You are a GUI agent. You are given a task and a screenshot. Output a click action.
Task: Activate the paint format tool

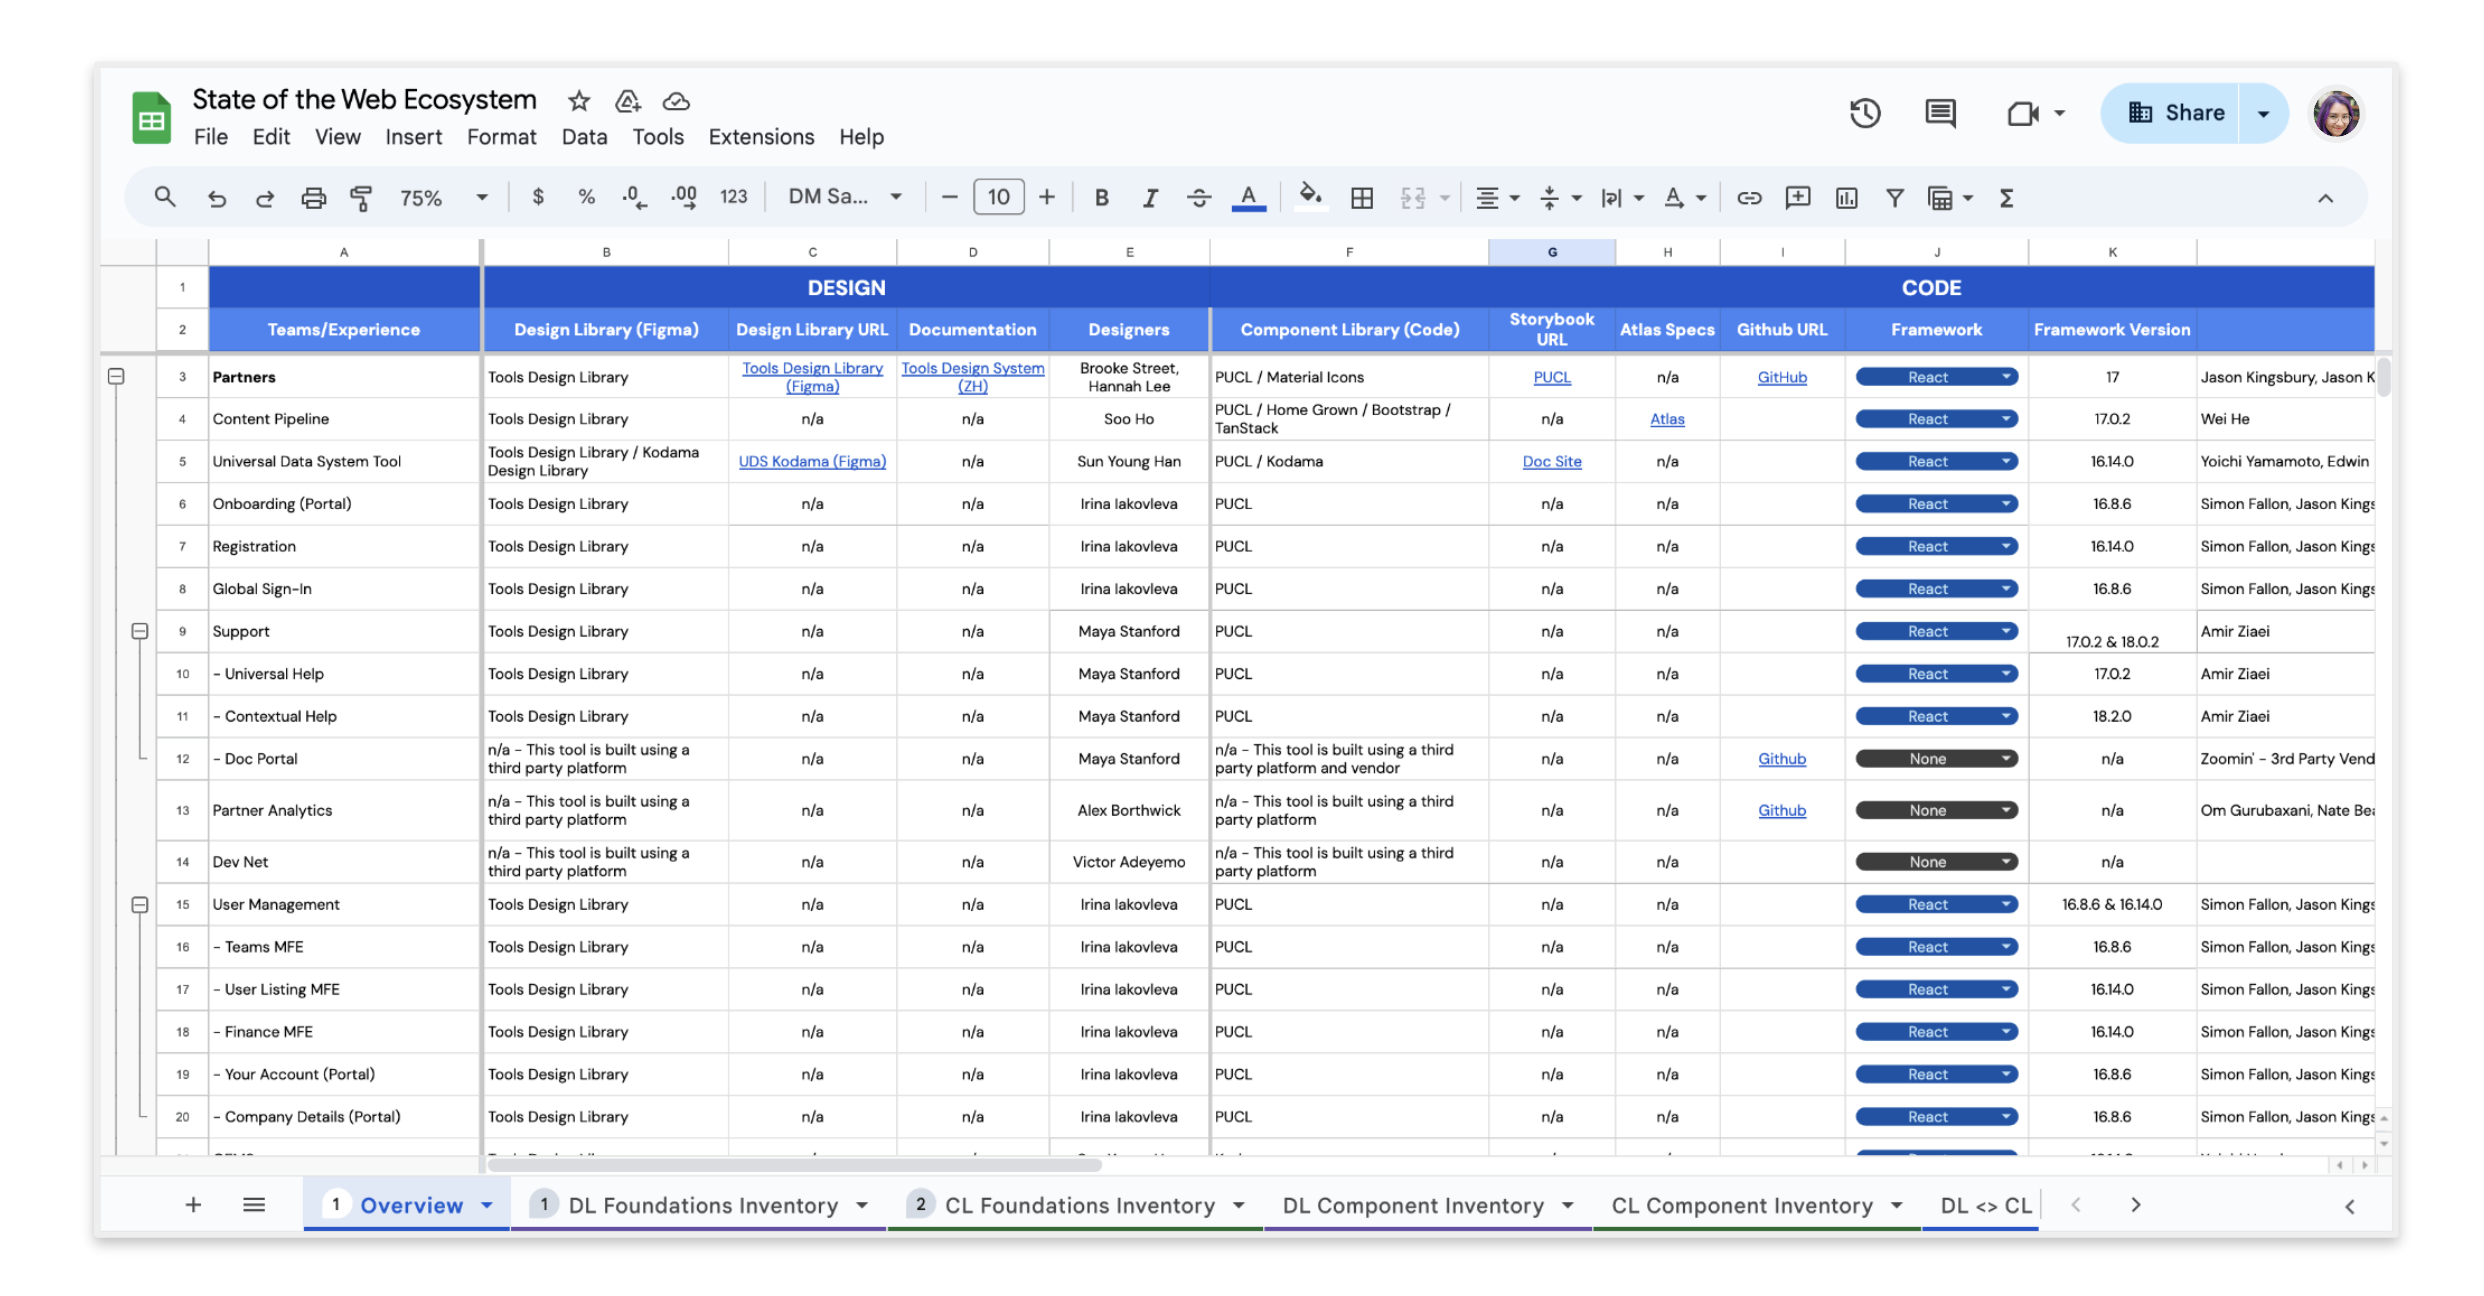point(361,198)
